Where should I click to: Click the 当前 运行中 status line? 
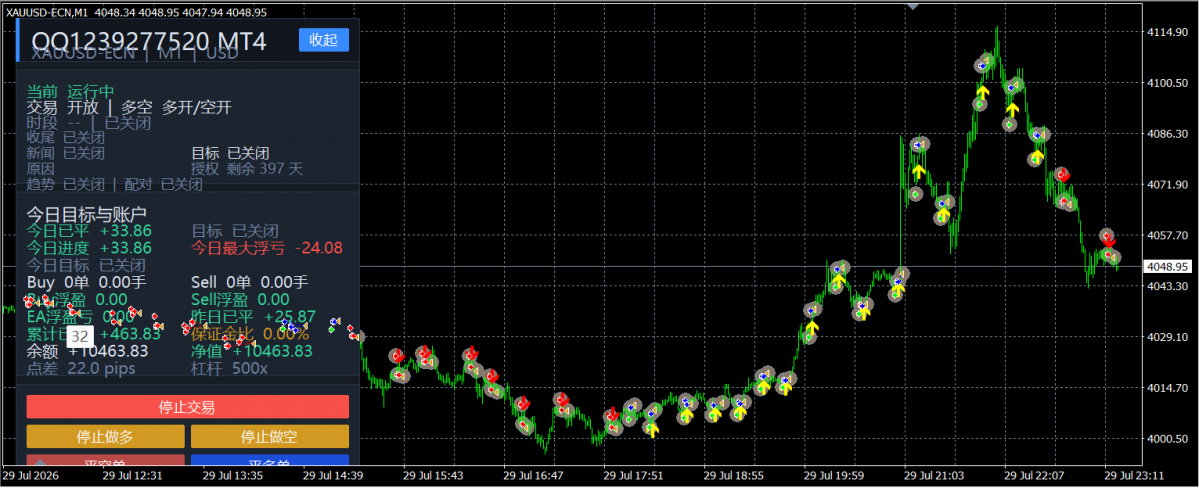pyautogui.click(x=70, y=91)
